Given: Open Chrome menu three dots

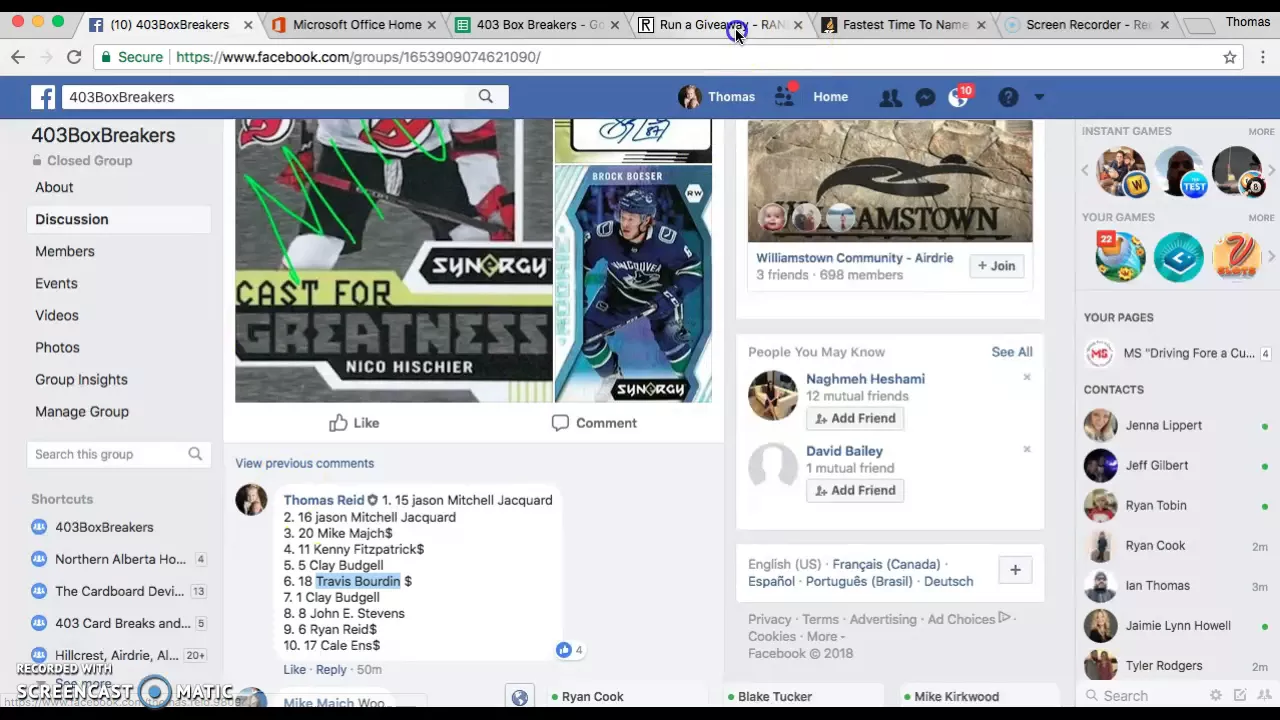Looking at the screenshot, I should (x=1263, y=57).
